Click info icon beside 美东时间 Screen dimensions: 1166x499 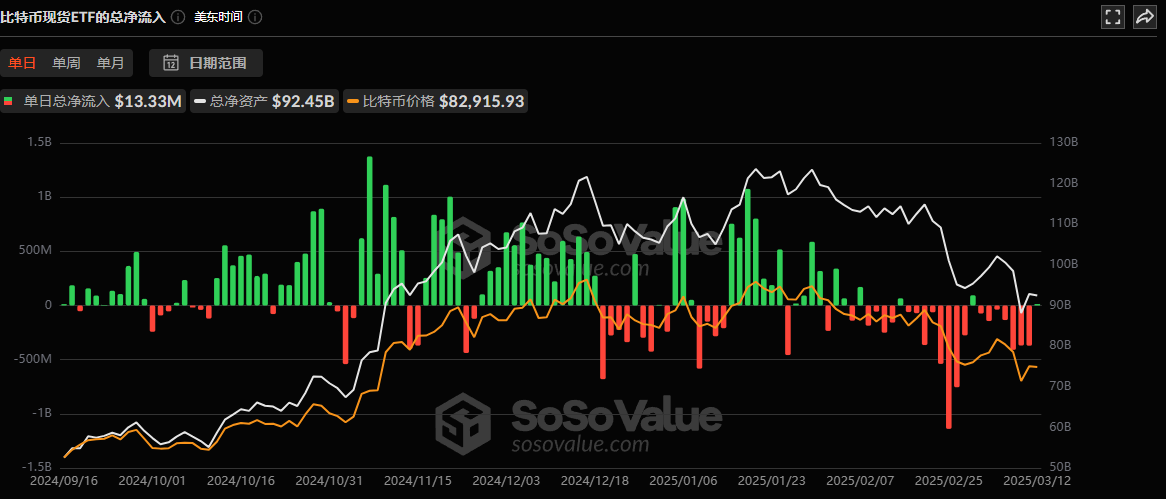(x=255, y=17)
